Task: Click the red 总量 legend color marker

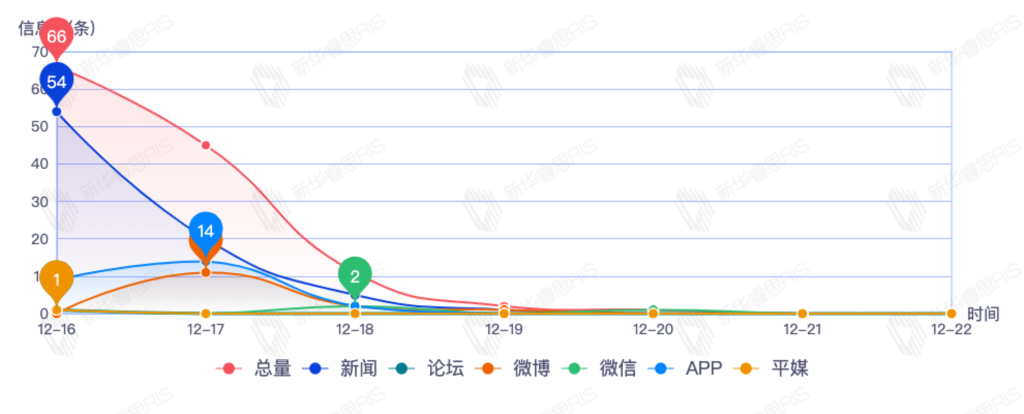Action: (x=230, y=368)
